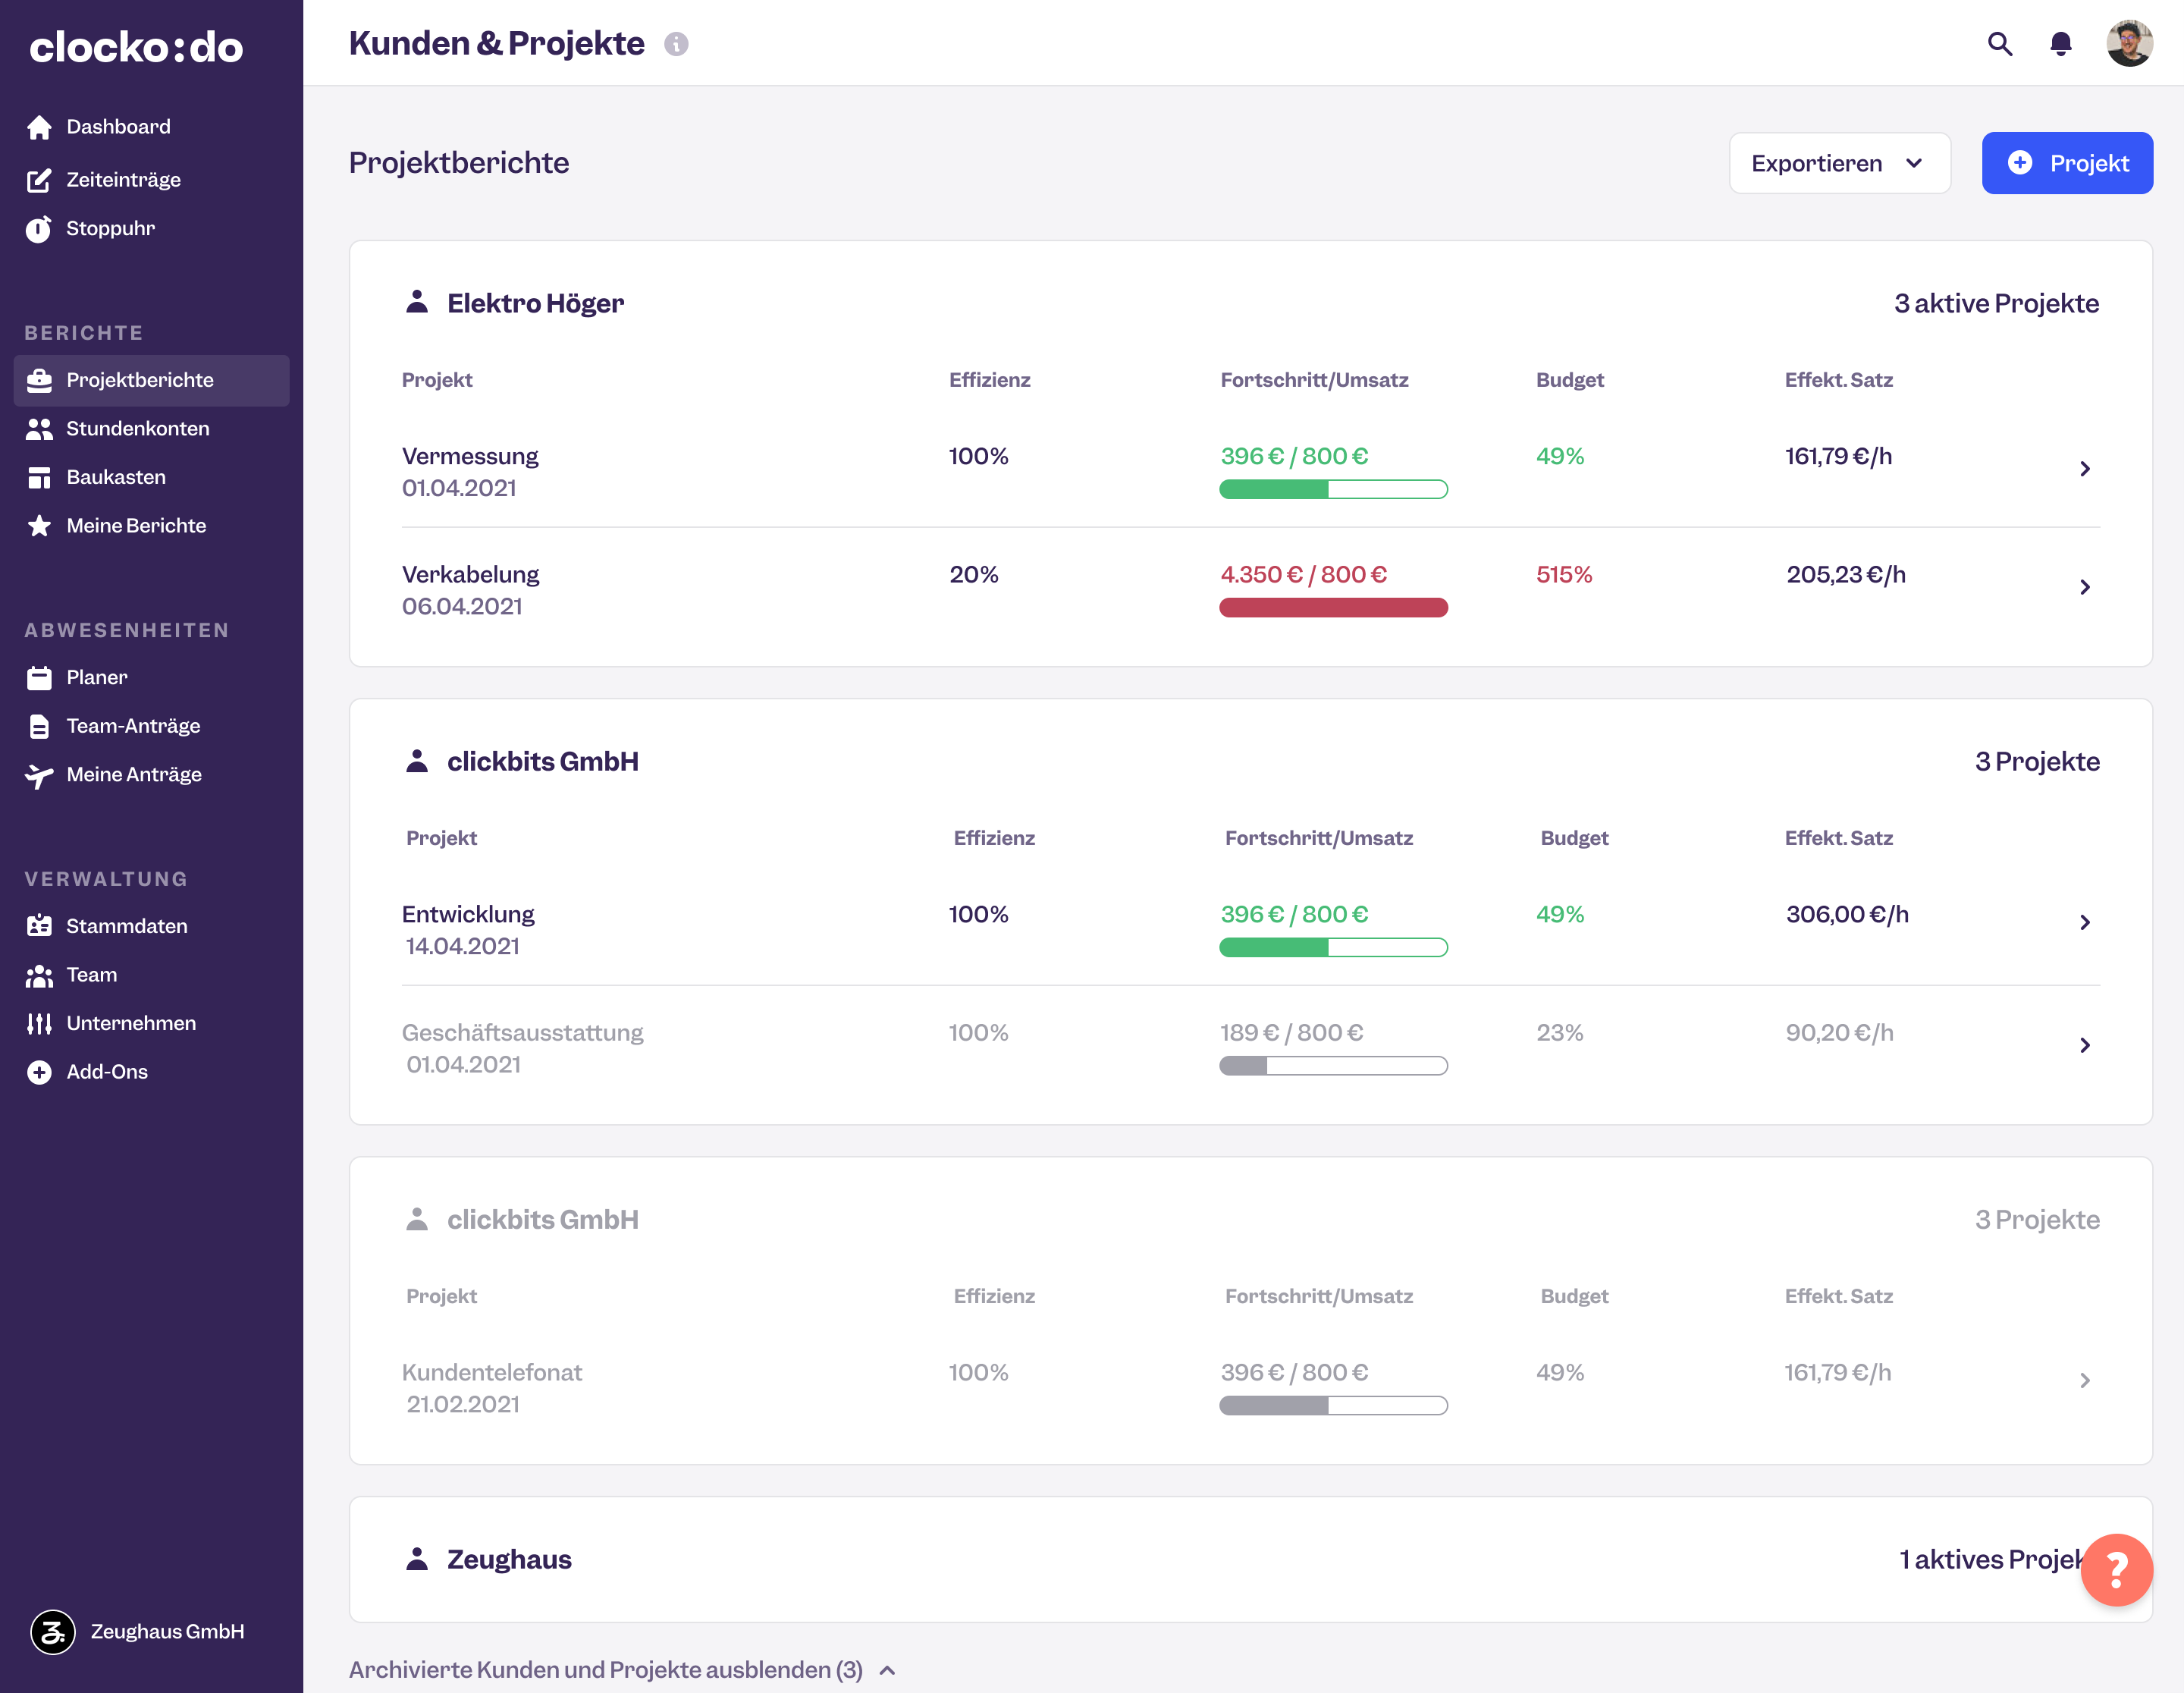
Task: Collapse archived customers via the chevron
Action: [885, 1670]
